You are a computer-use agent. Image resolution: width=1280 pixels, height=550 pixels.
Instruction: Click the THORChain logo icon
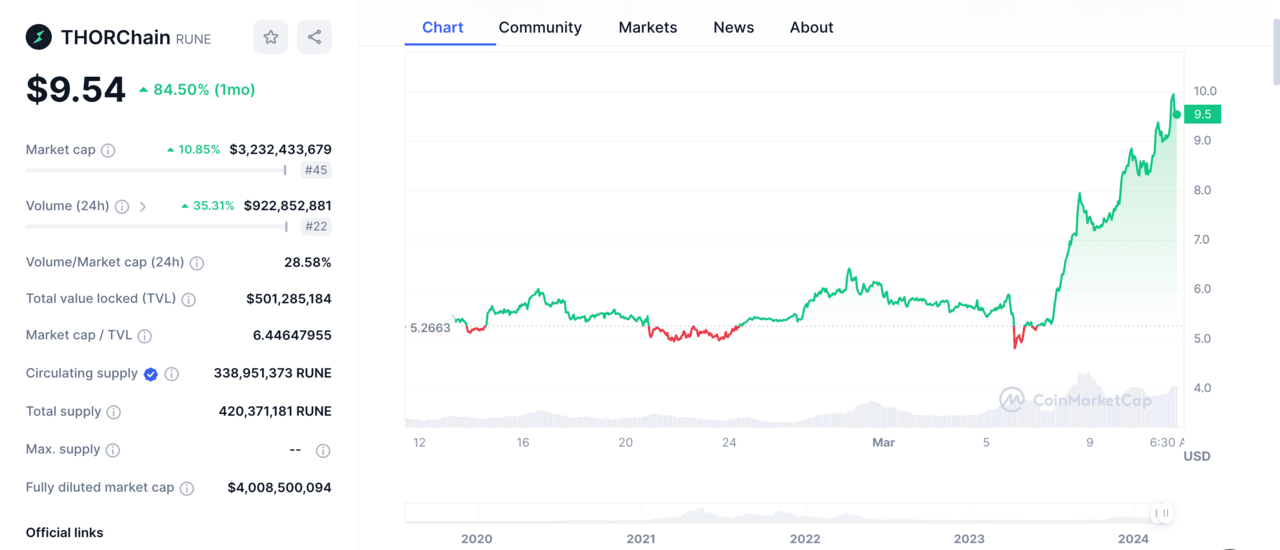[x=39, y=38]
